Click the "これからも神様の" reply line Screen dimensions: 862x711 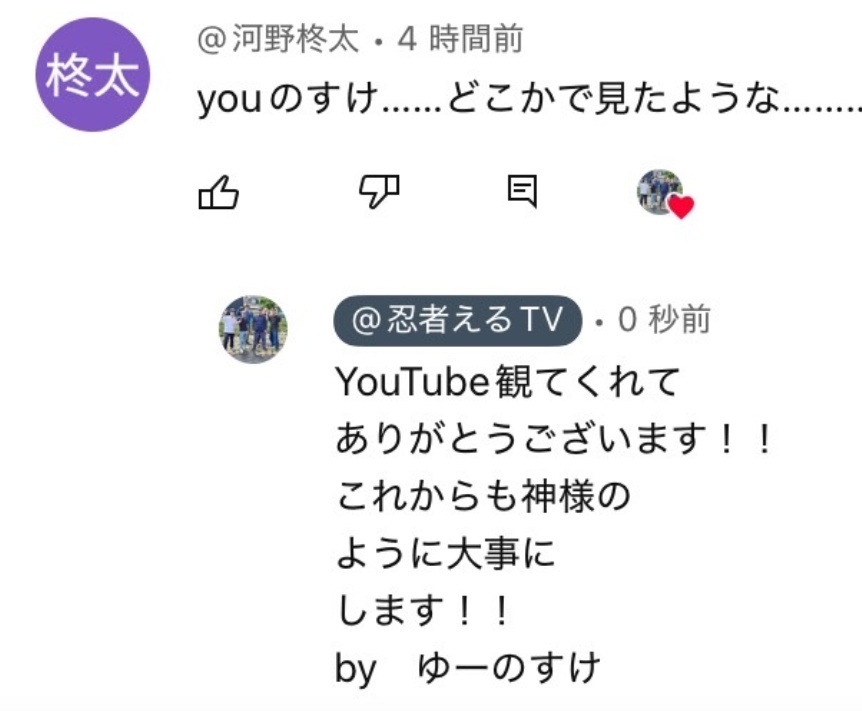(483, 496)
